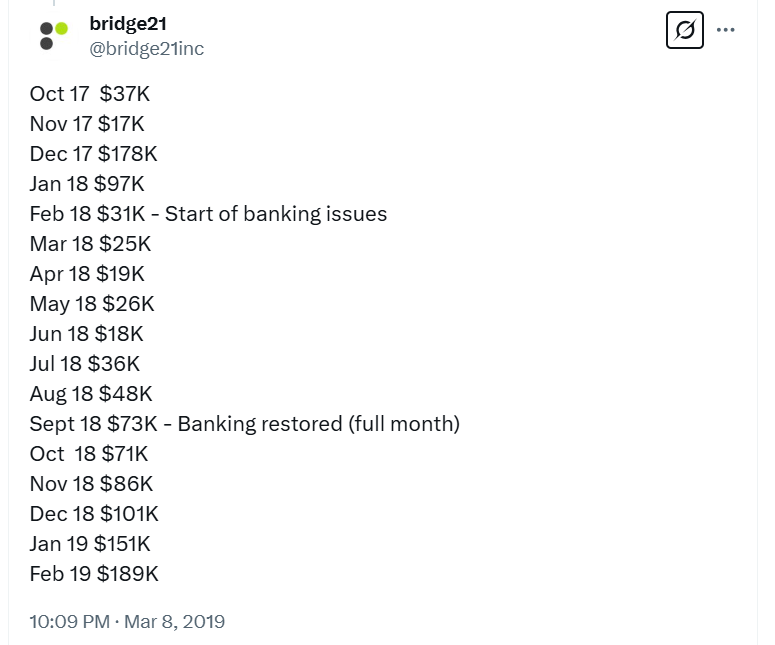Click the 'Oct 17 $37K' line
The height and width of the screenshot is (645, 775).
point(89,94)
